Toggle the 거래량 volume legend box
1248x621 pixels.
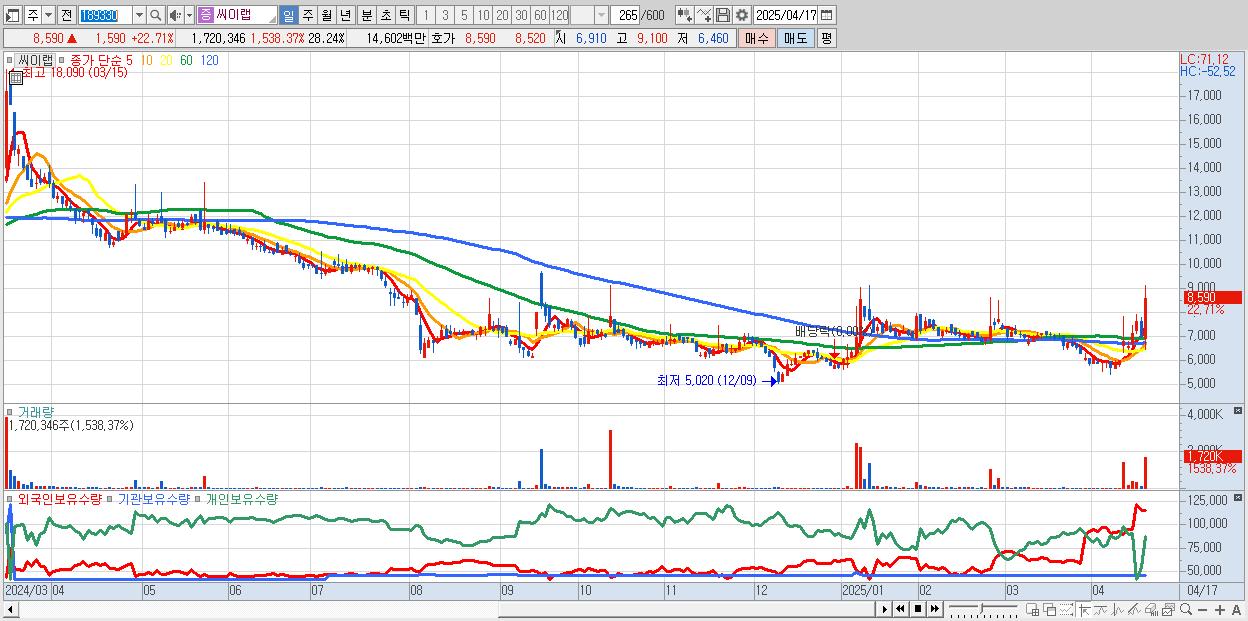(x=11, y=411)
